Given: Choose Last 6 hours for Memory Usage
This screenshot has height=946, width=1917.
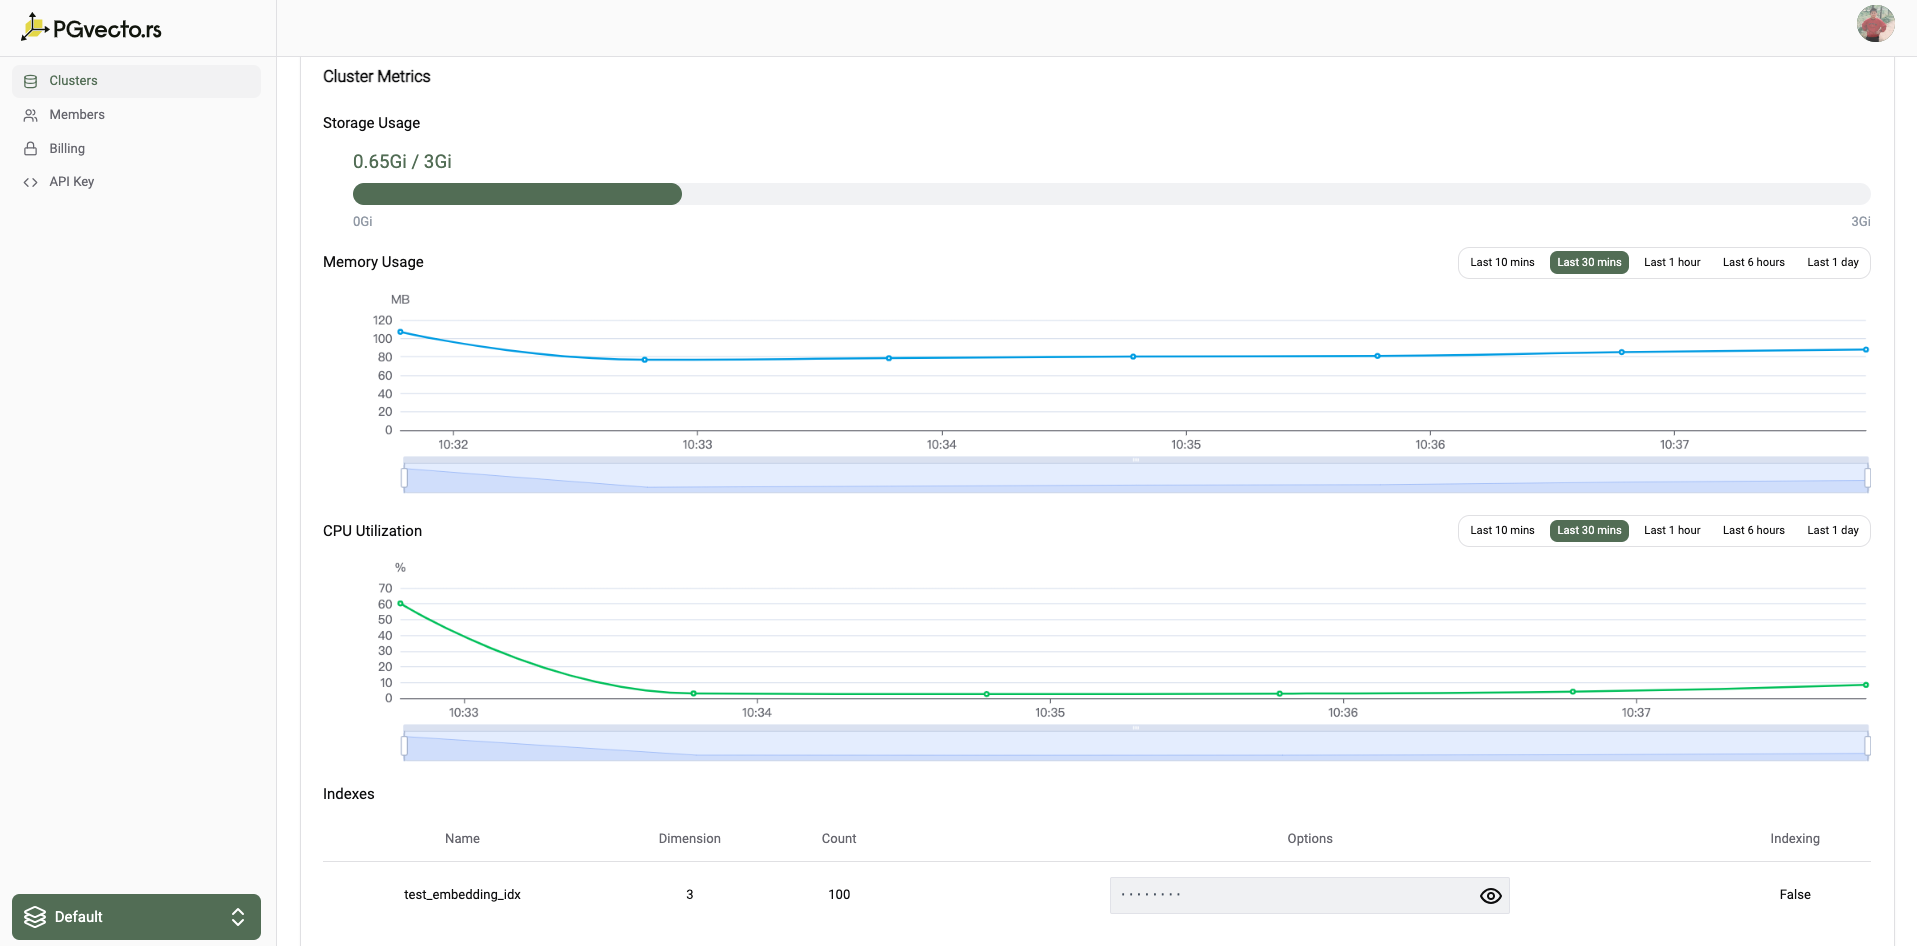Looking at the screenshot, I should pos(1753,263).
